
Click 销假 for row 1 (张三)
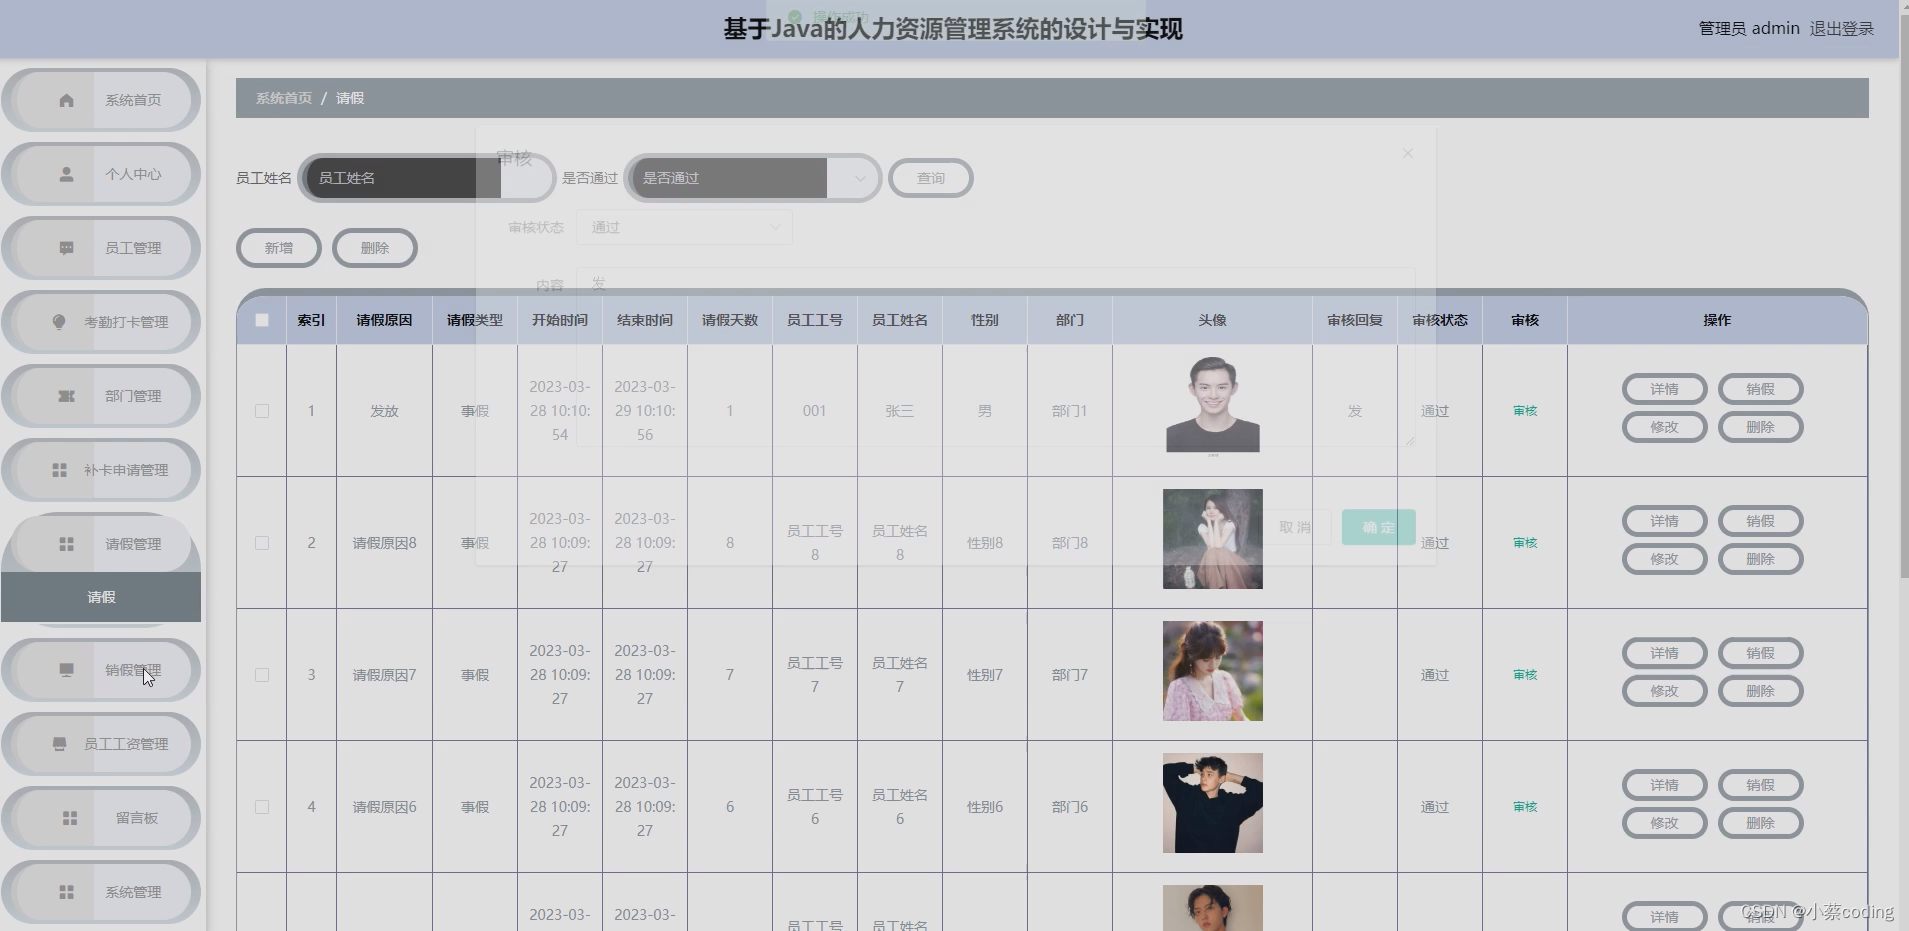(1760, 389)
